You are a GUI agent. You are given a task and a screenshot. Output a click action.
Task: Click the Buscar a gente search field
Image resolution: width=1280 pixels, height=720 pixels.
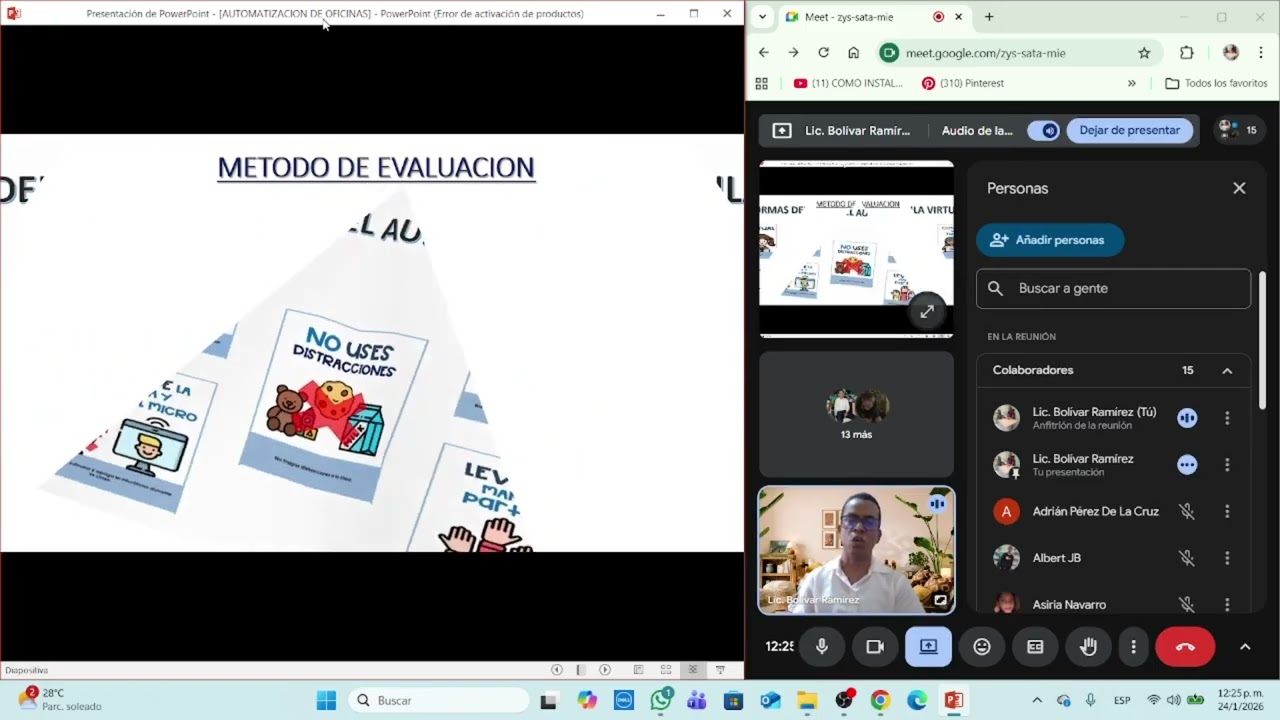pyautogui.click(x=1113, y=288)
